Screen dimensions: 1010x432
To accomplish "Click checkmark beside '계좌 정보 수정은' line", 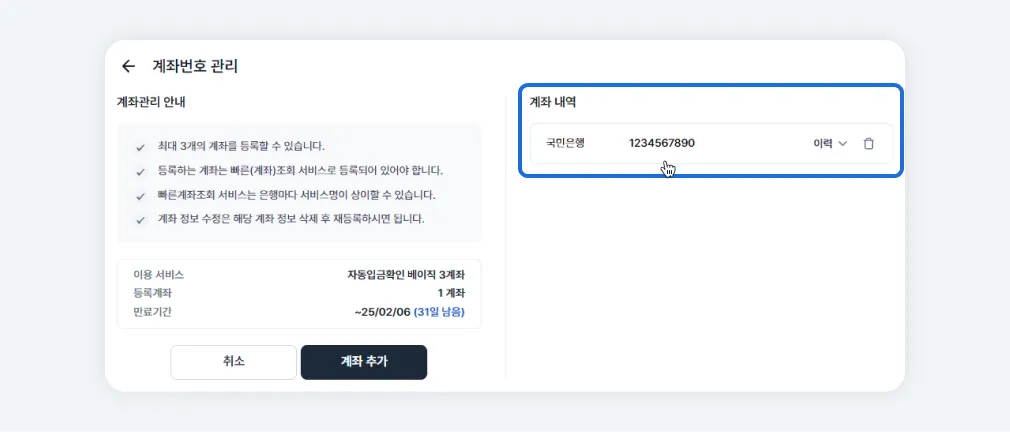I will [141, 219].
